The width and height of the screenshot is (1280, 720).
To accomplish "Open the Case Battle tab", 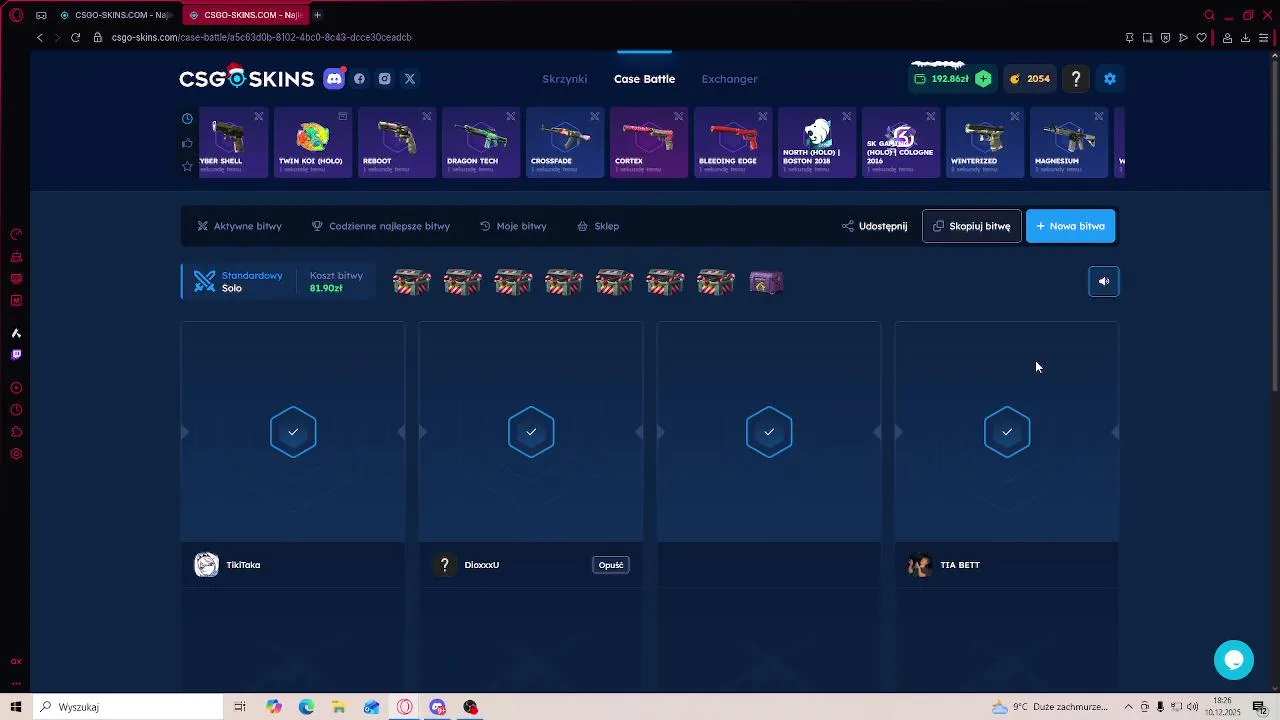I will [x=644, y=79].
